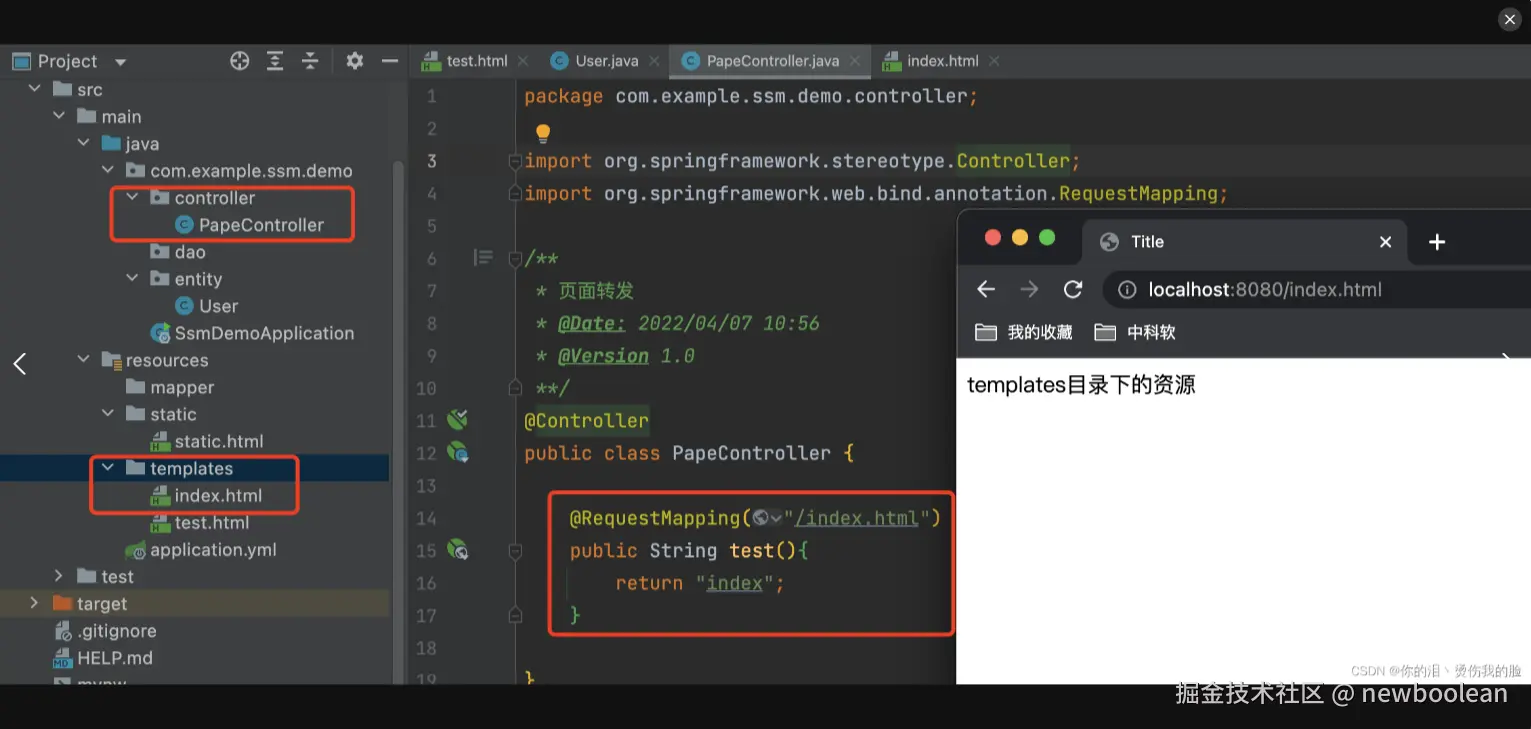Click the gutter bean icon on line 11
This screenshot has height=729, width=1531.
click(x=458, y=419)
